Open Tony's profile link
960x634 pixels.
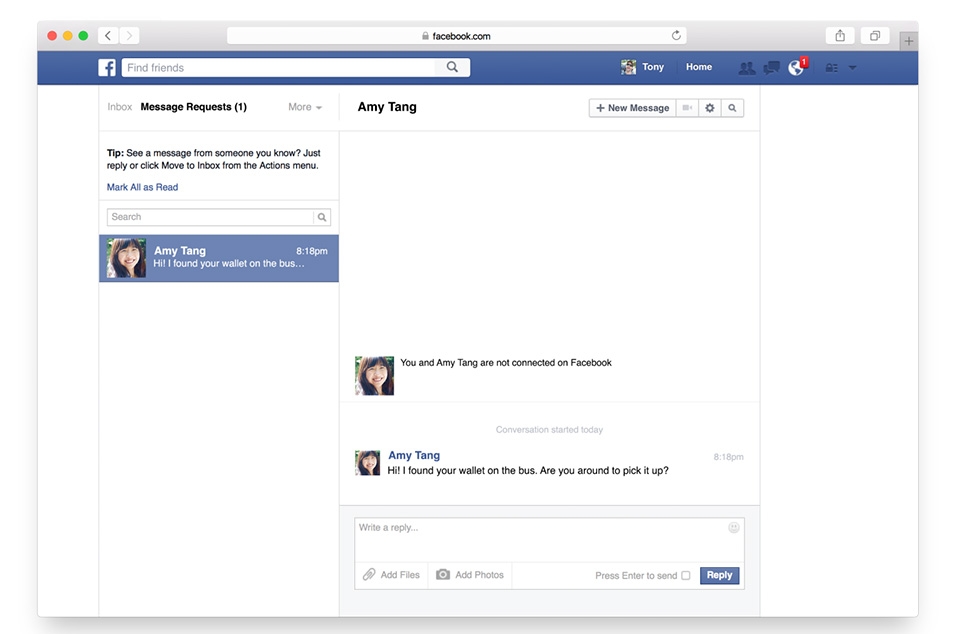(x=653, y=67)
